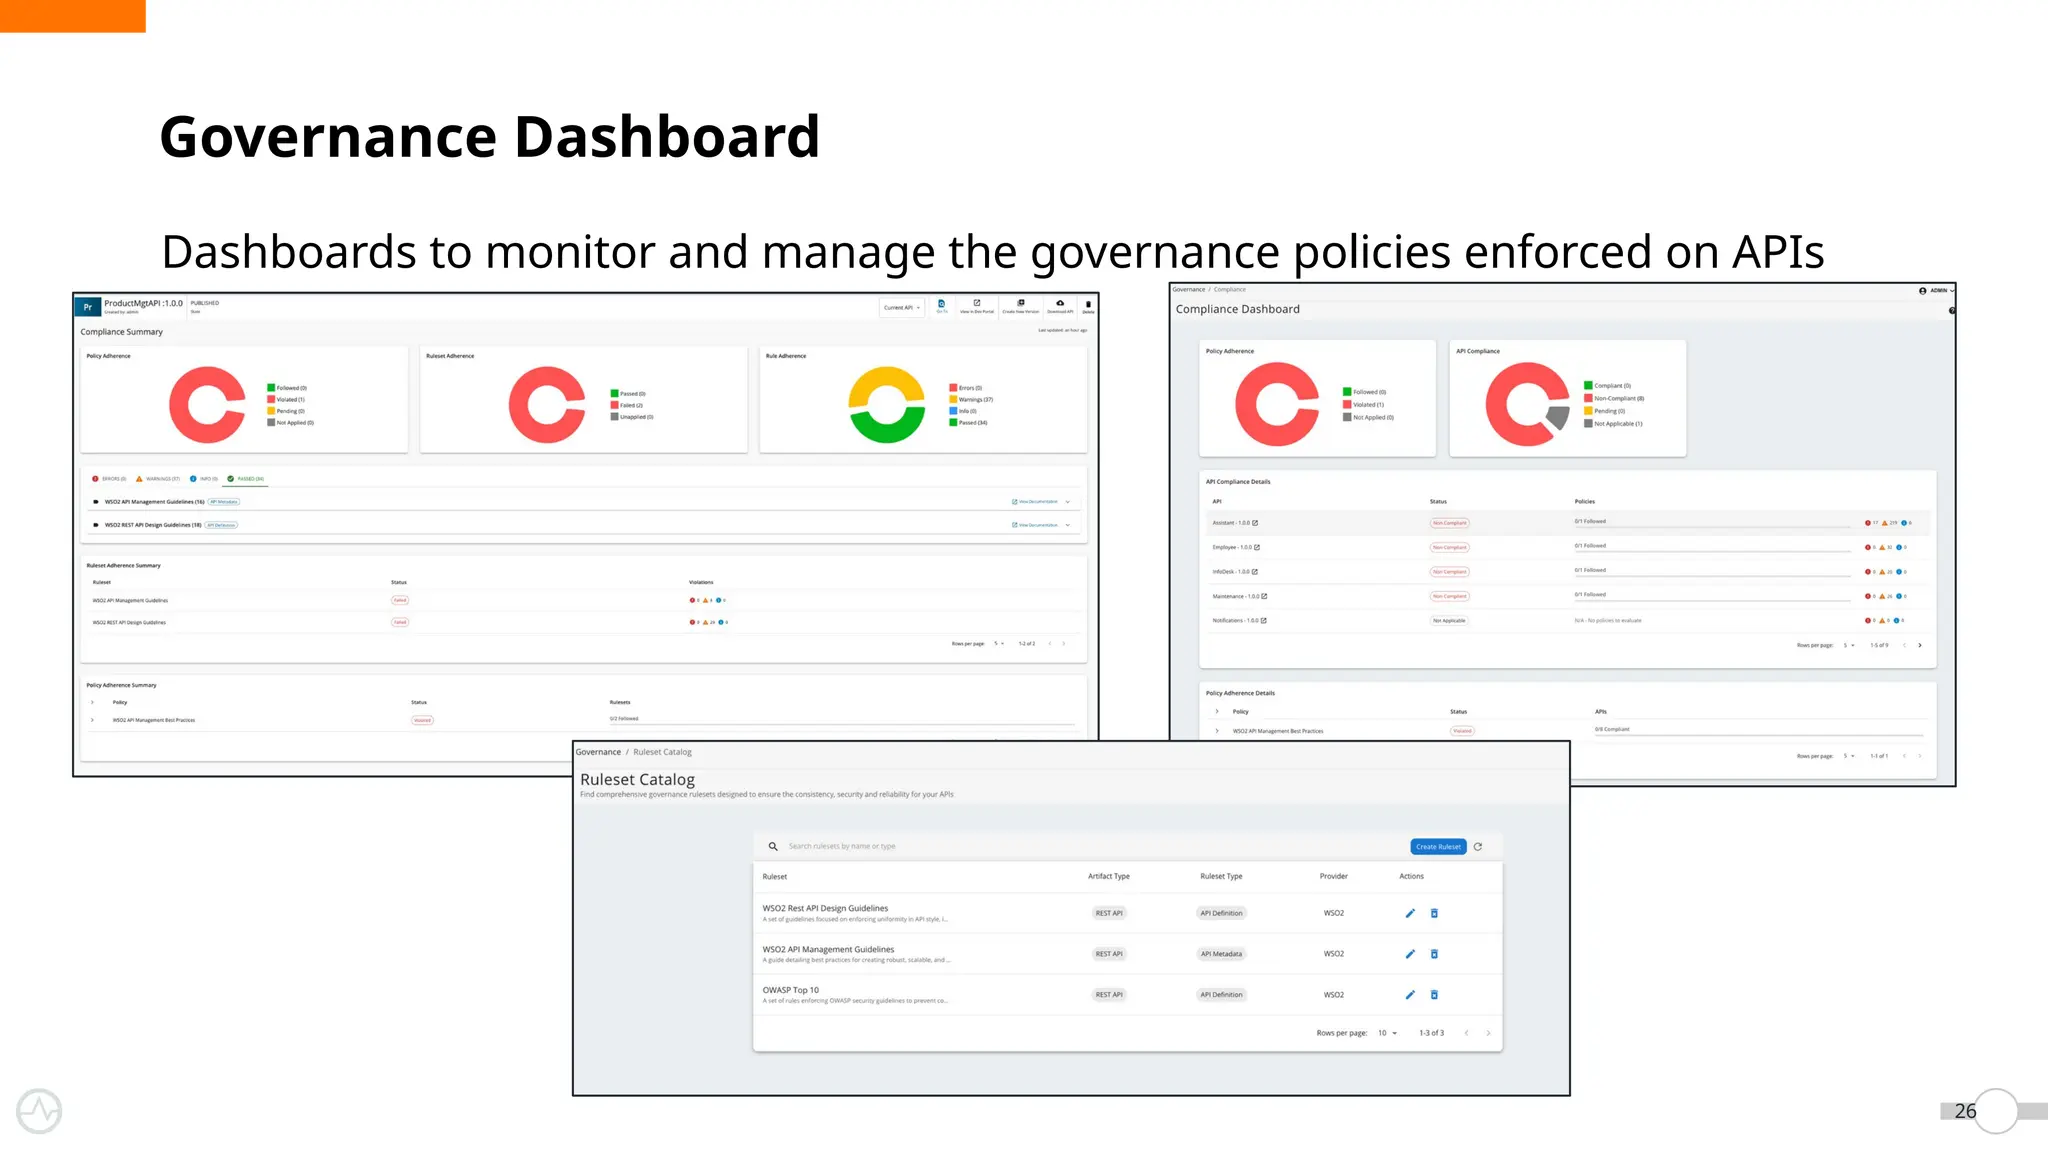Screen dimensions: 2048x1152
Task: Click Warnings (37) legend swatch in Rule Adherence
Action: [953, 399]
